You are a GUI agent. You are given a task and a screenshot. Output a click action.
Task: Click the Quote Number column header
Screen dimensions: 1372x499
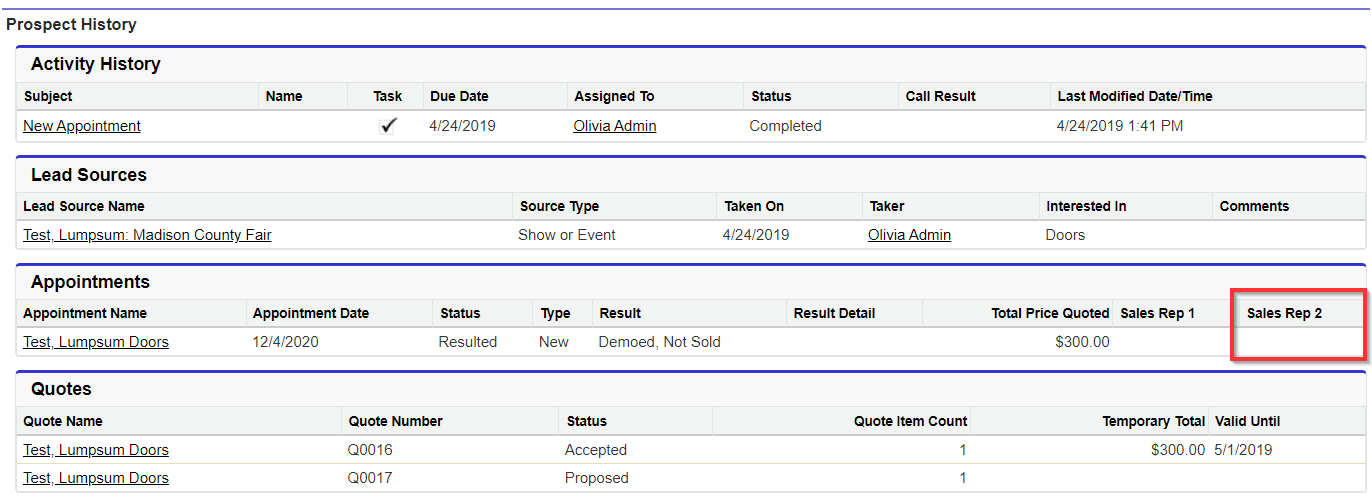tap(395, 421)
